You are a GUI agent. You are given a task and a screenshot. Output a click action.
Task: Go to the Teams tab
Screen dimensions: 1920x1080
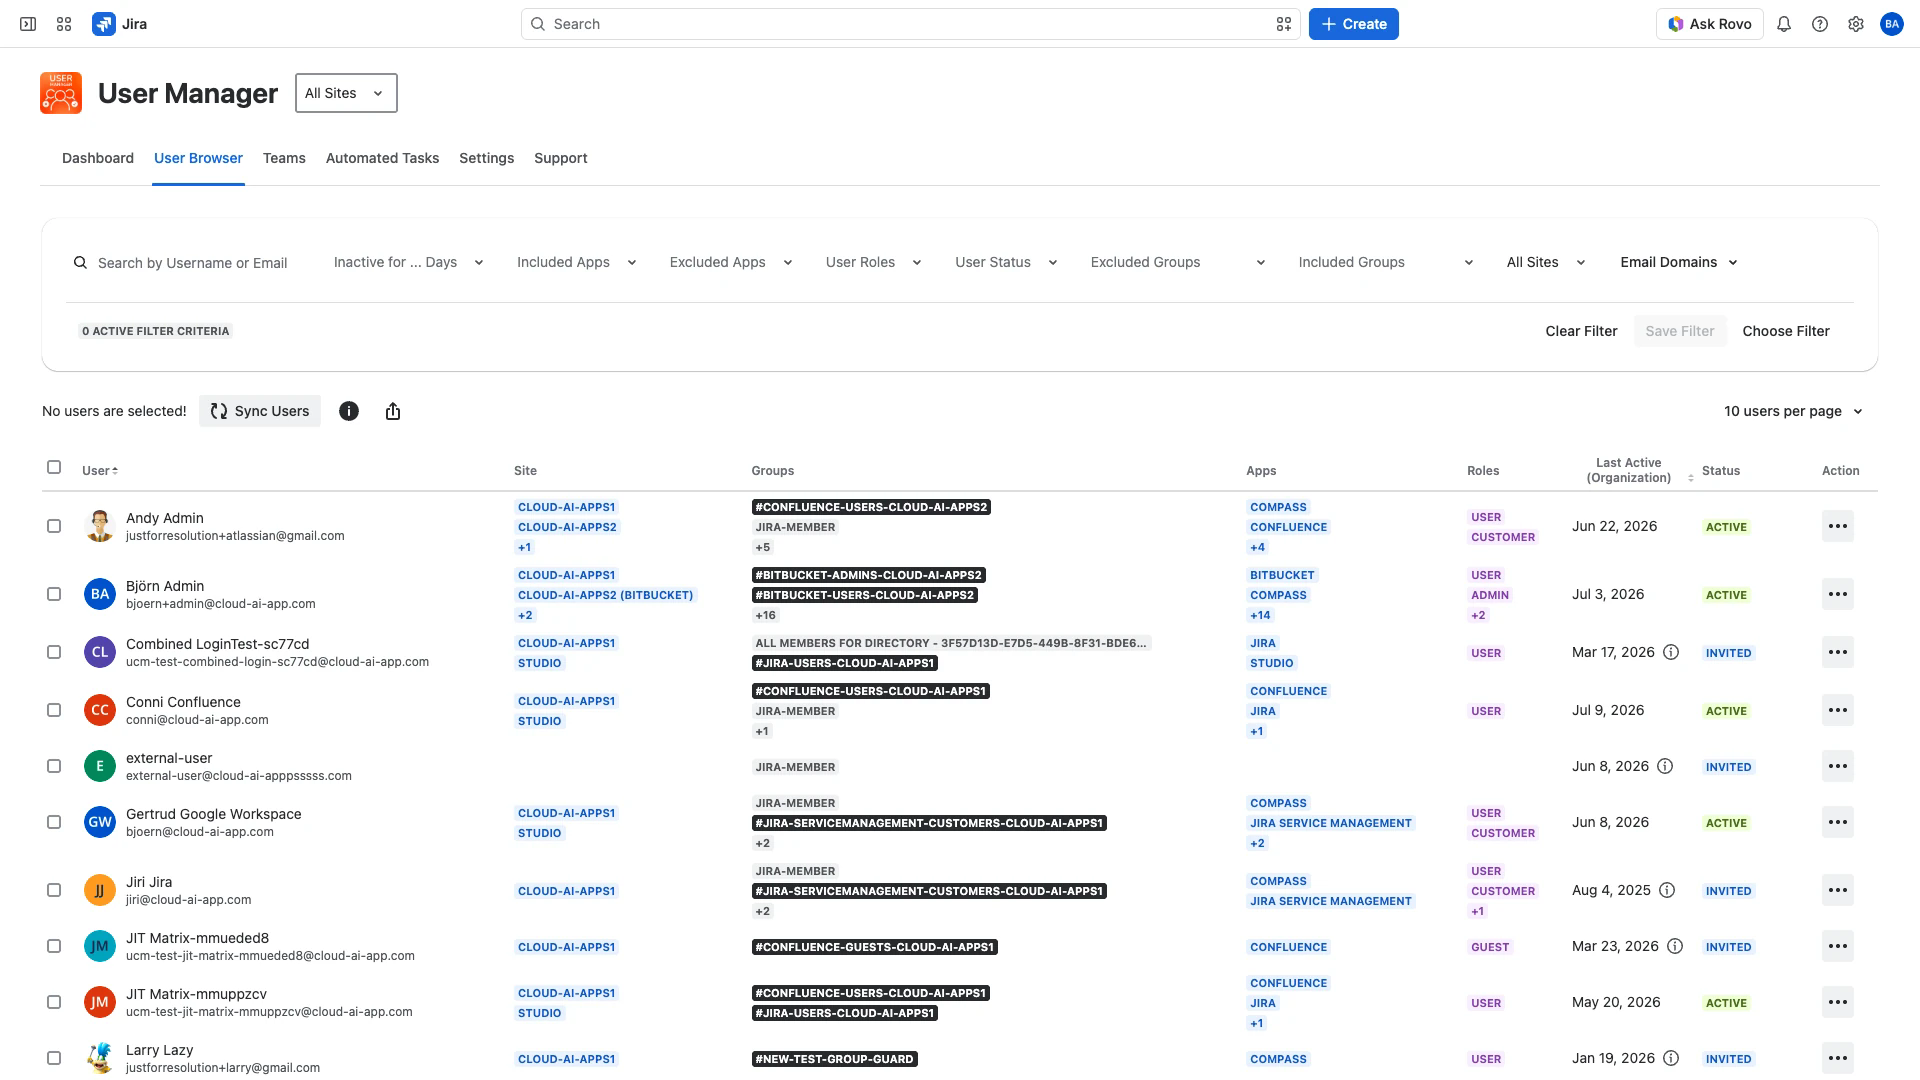click(284, 158)
